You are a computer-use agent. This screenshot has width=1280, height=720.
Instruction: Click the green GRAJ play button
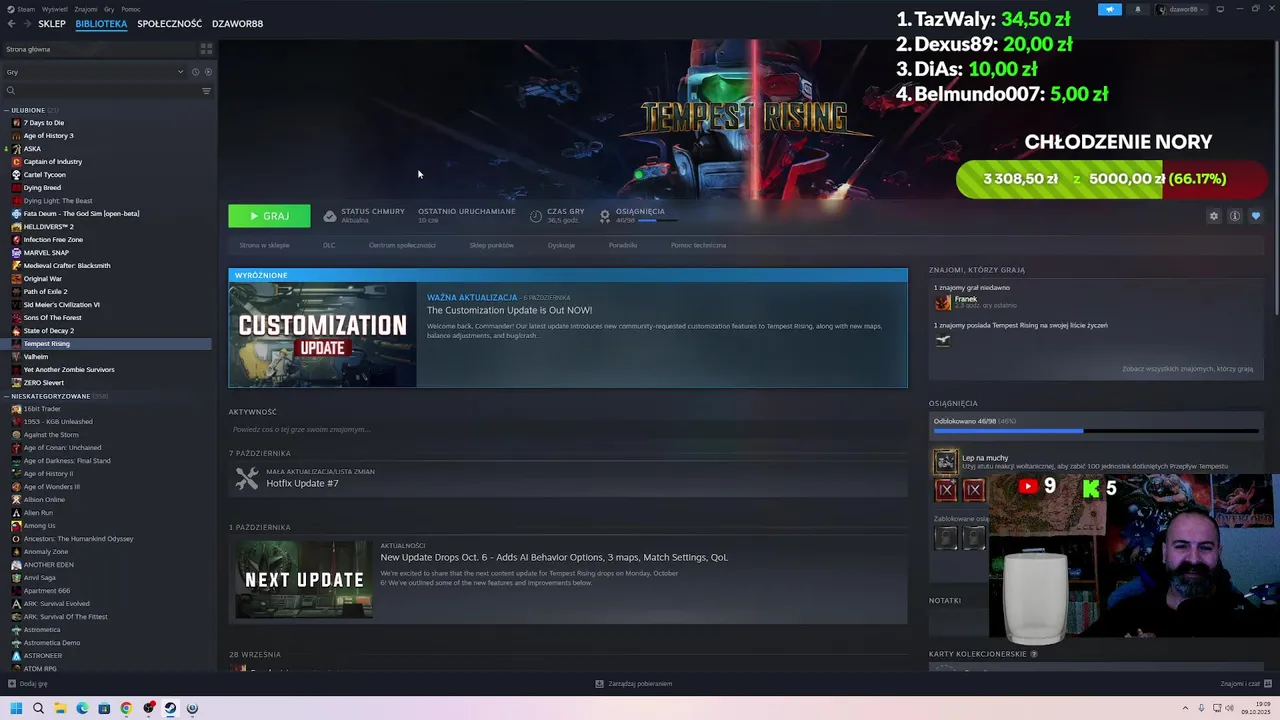269,216
